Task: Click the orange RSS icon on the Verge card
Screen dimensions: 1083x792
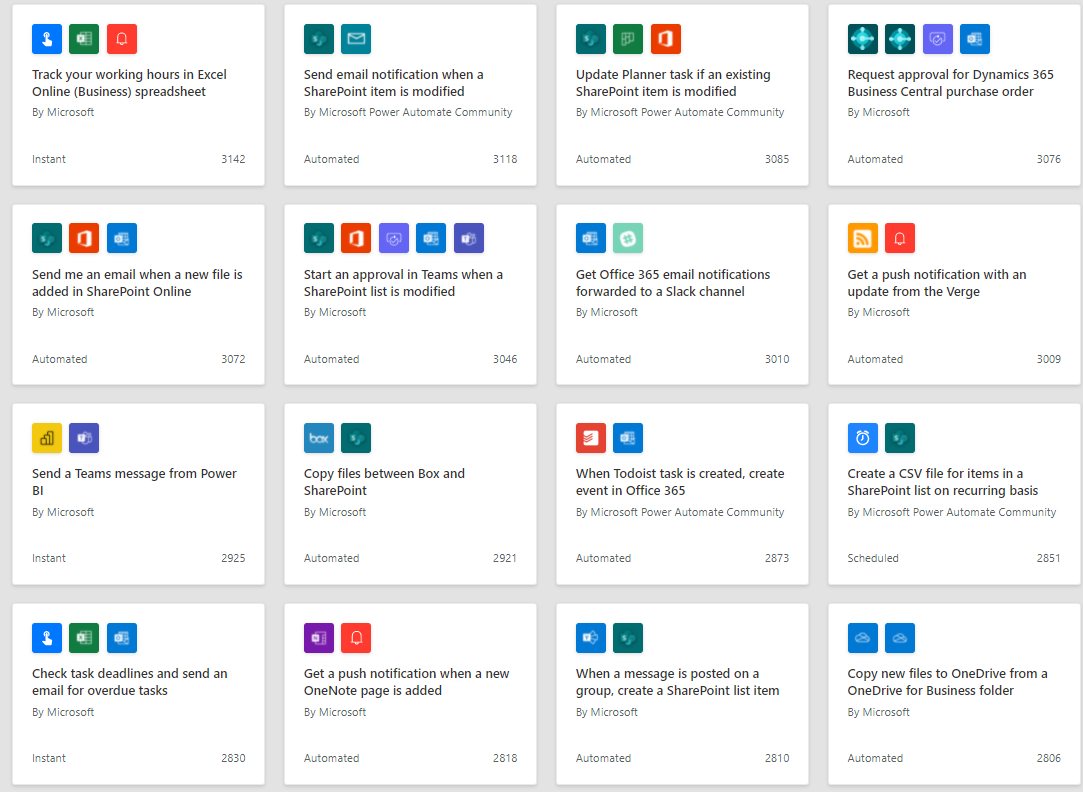Action: click(x=863, y=238)
